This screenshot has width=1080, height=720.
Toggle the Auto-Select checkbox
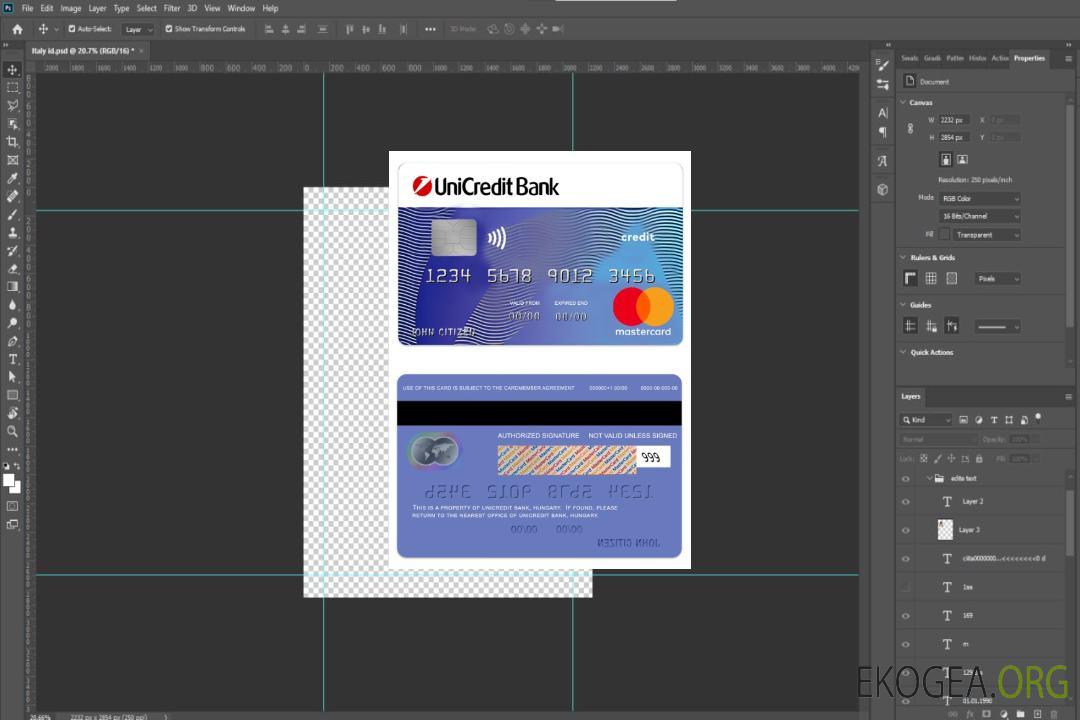[72, 29]
